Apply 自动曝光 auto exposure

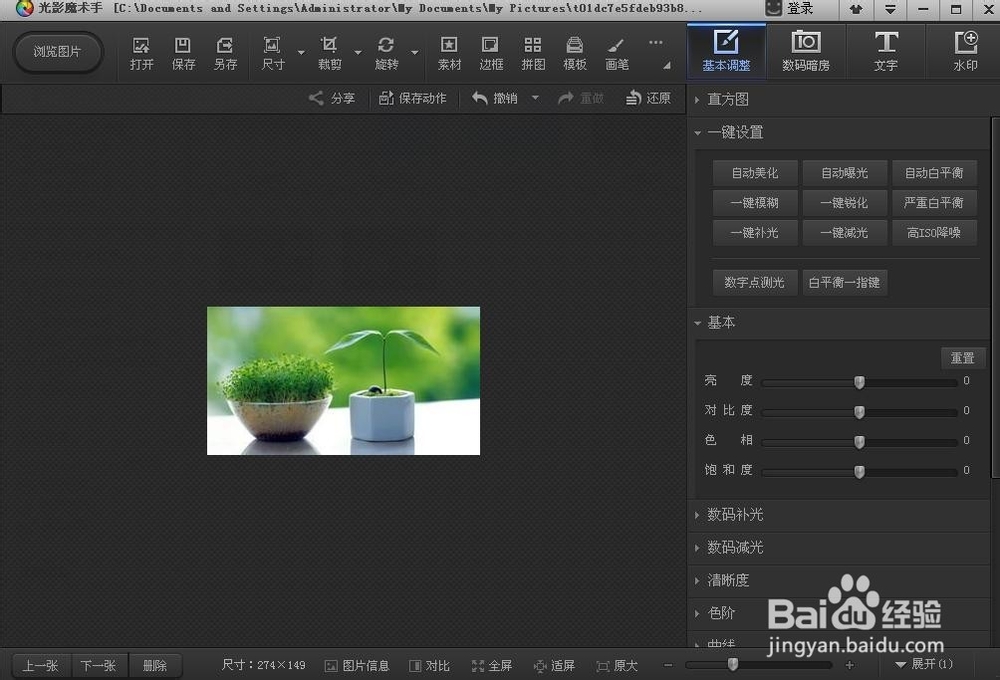844,173
